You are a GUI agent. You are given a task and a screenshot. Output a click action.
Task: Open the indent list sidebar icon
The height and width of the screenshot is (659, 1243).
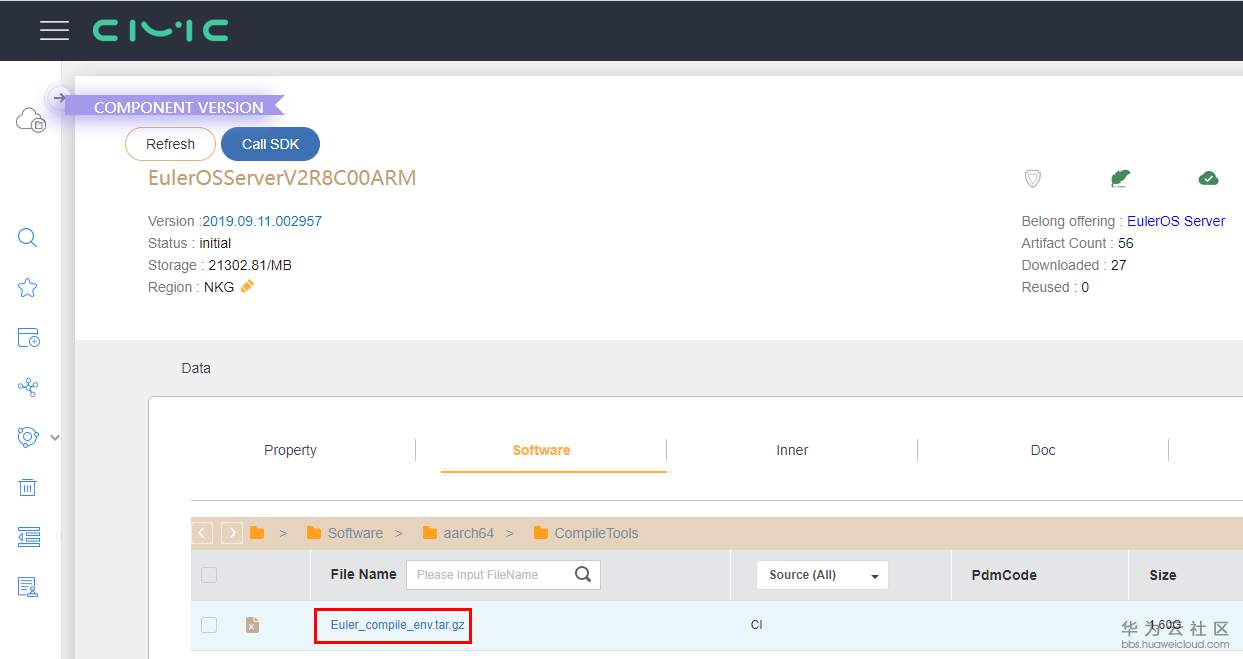pyautogui.click(x=28, y=537)
